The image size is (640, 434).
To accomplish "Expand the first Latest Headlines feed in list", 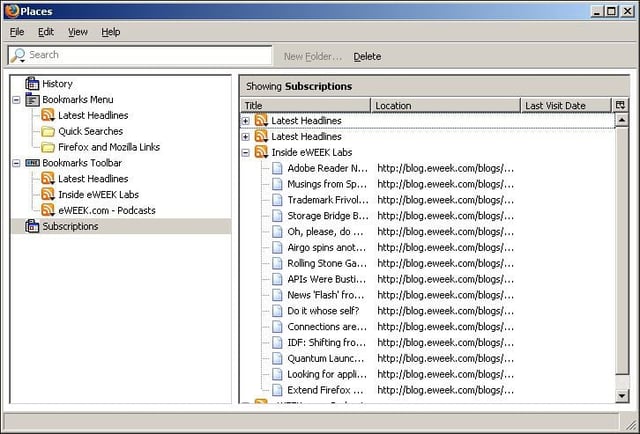I will [x=245, y=121].
